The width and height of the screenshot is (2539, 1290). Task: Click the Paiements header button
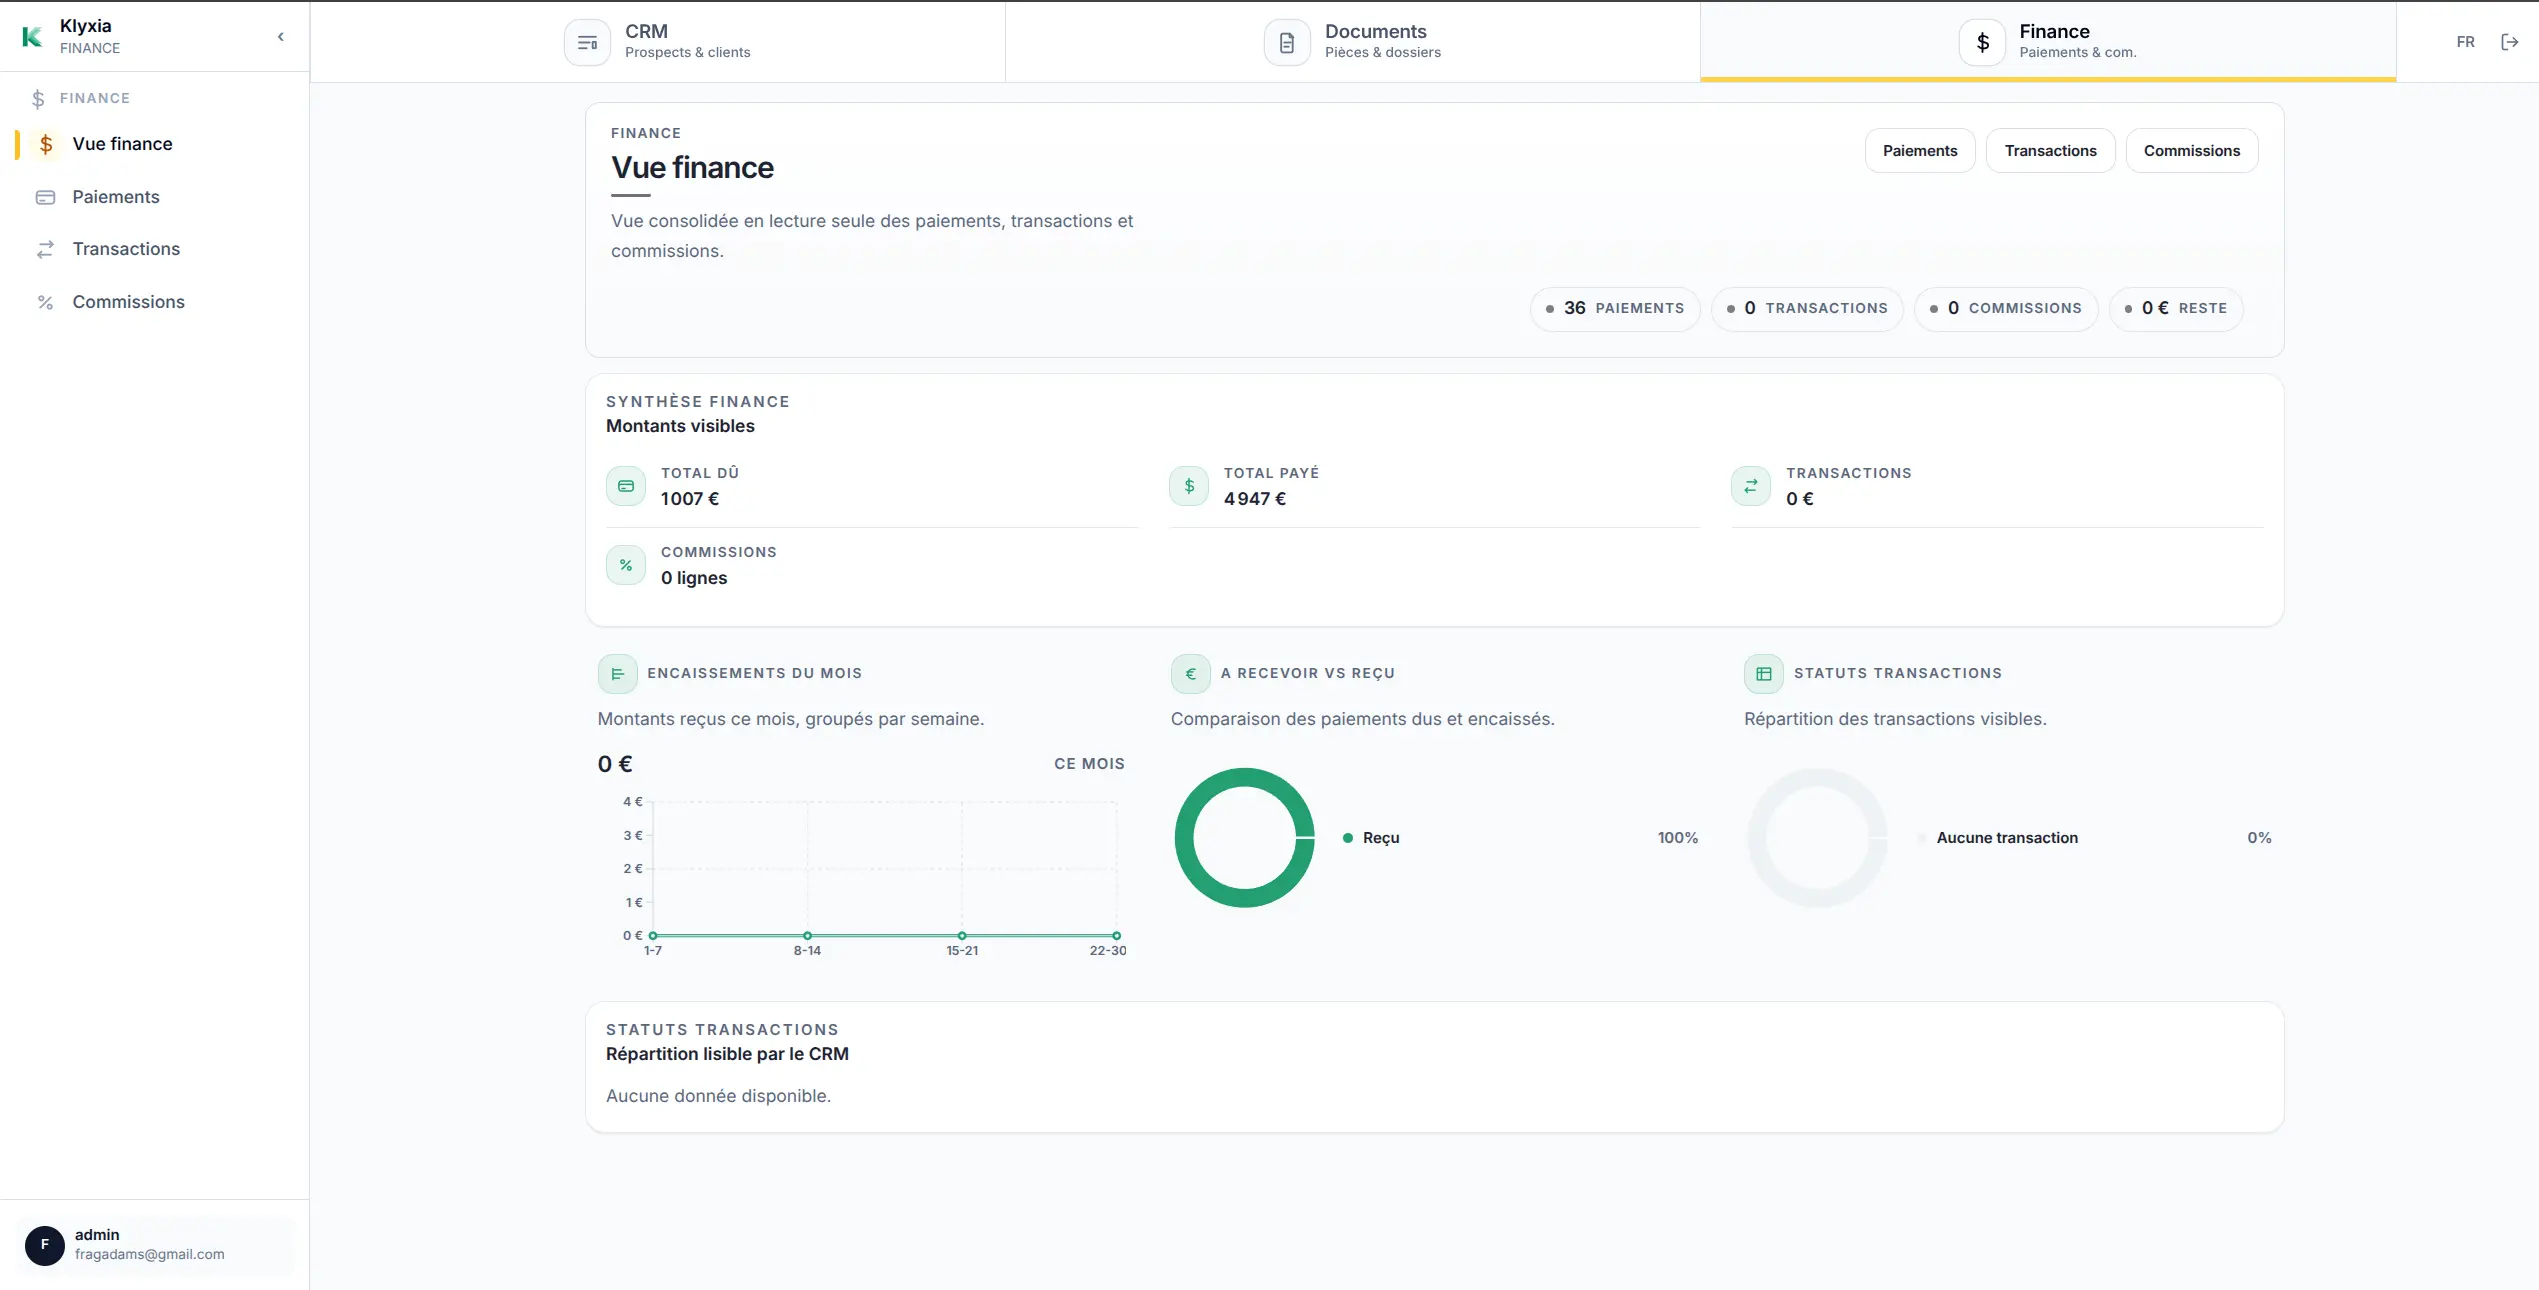click(1920, 150)
